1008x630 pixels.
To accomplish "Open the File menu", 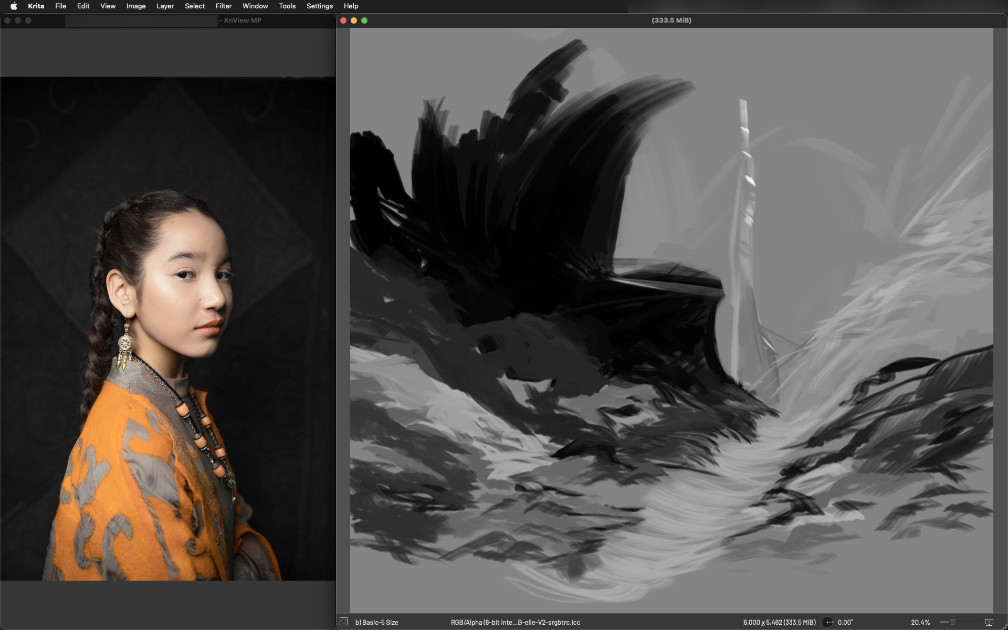I will tap(61, 6).
